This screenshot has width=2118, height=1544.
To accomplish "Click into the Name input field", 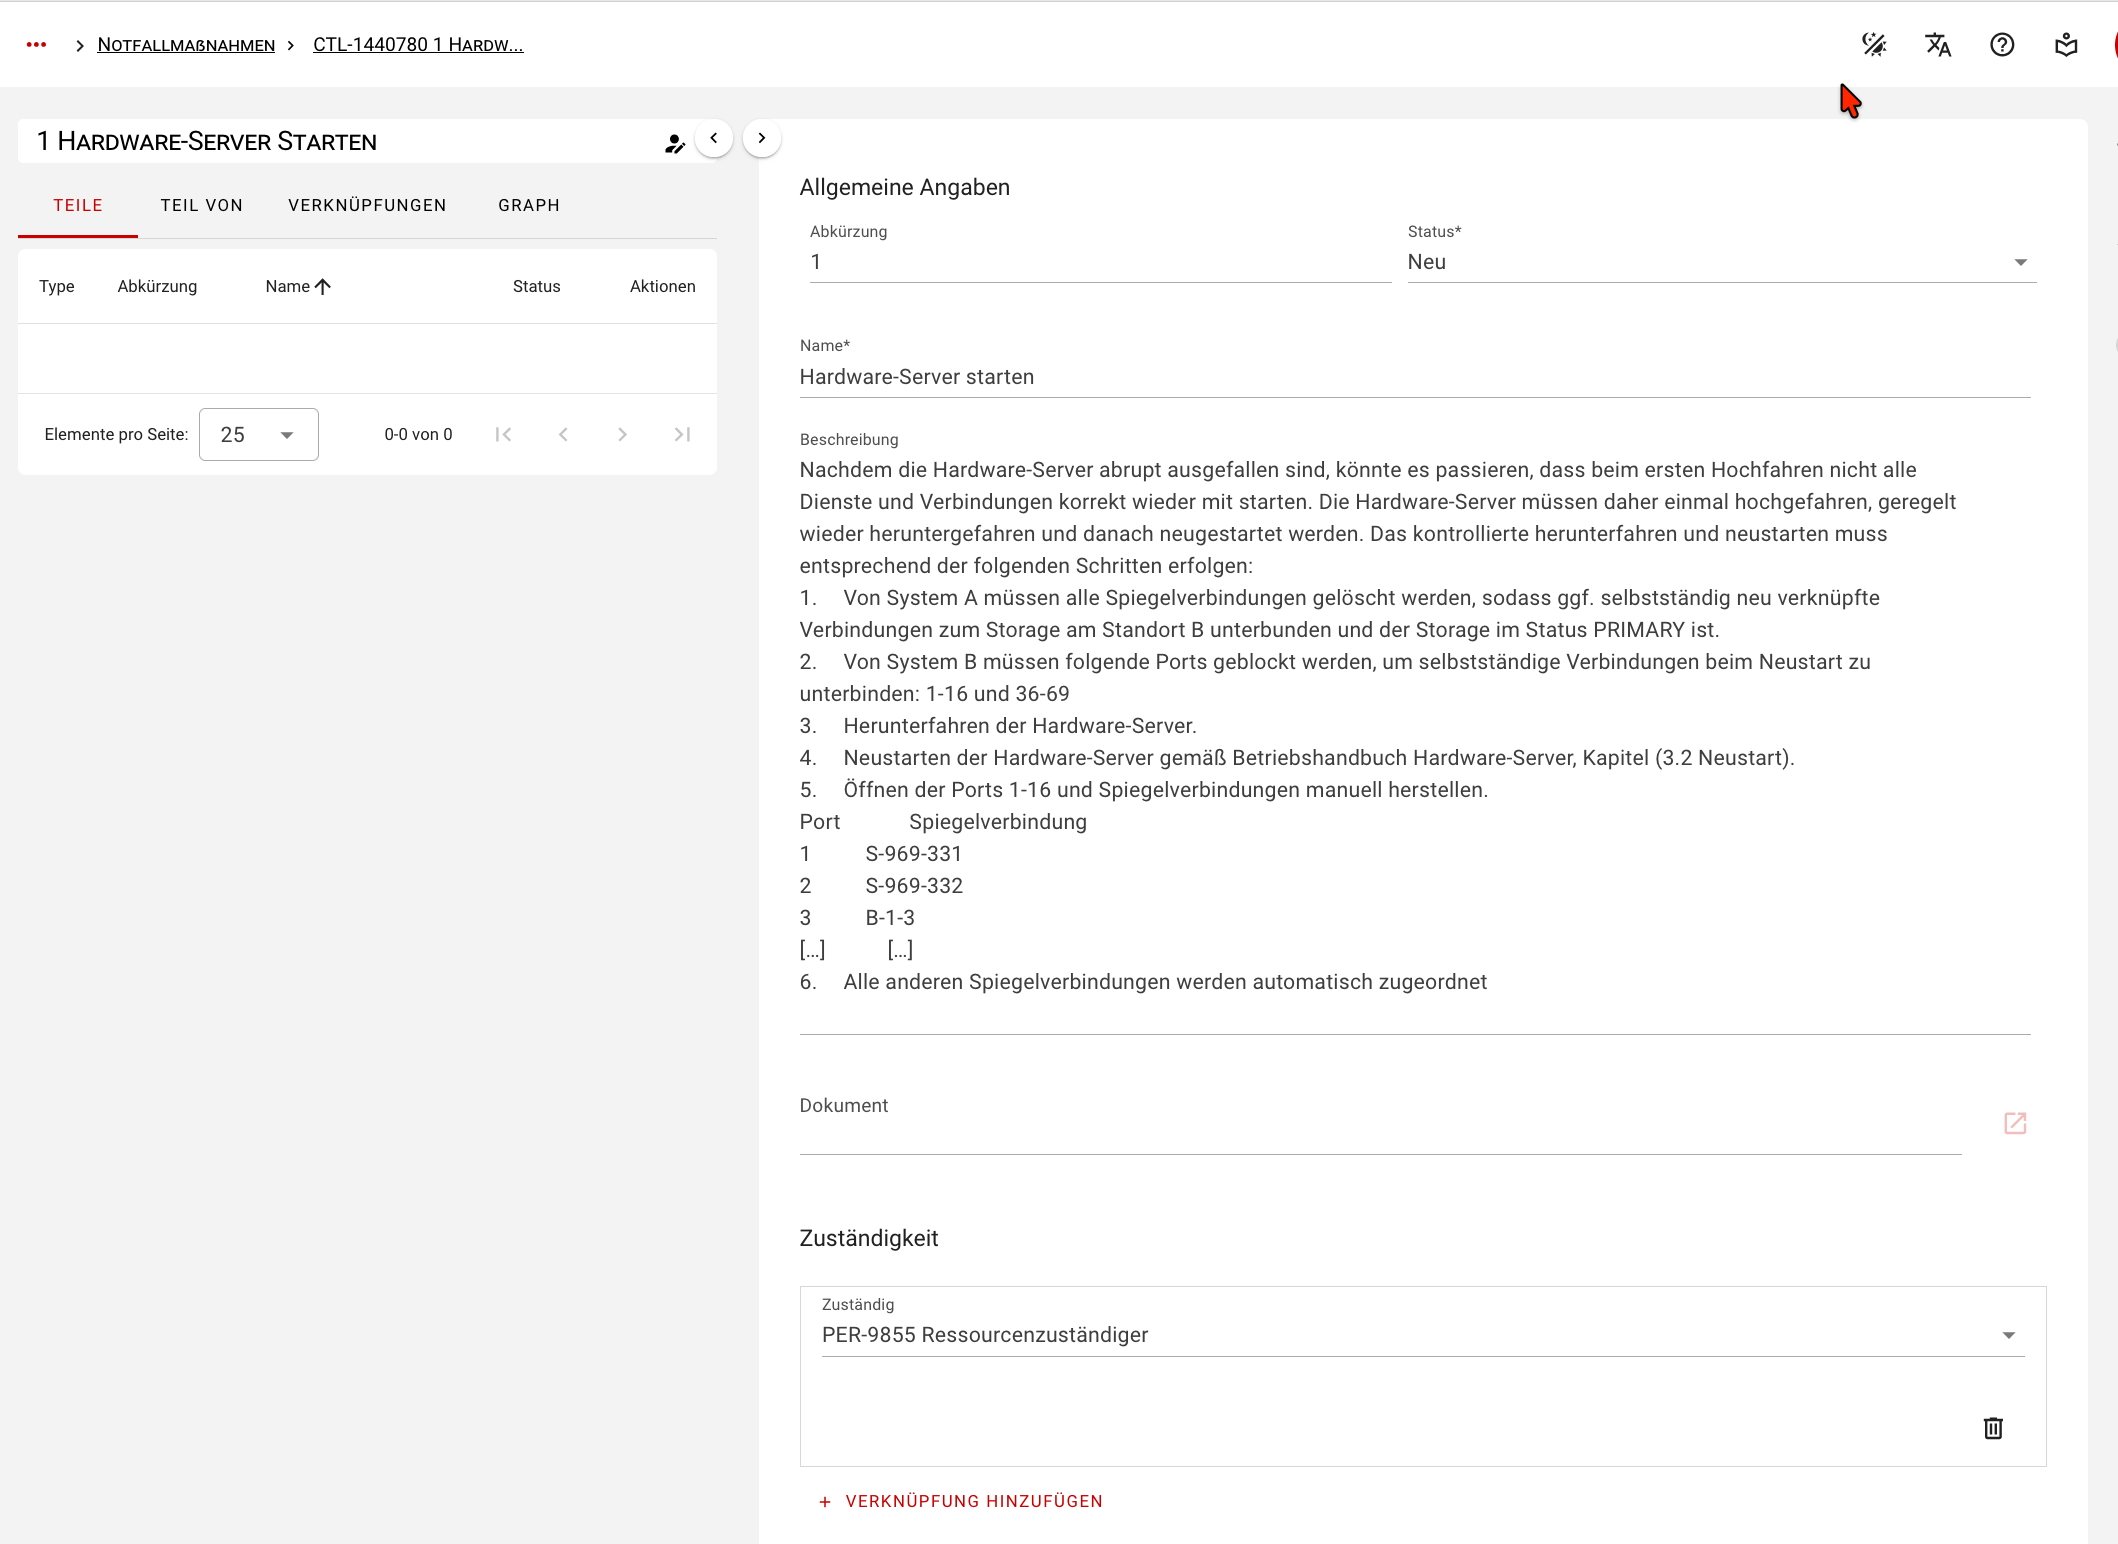I will click(1415, 377).
